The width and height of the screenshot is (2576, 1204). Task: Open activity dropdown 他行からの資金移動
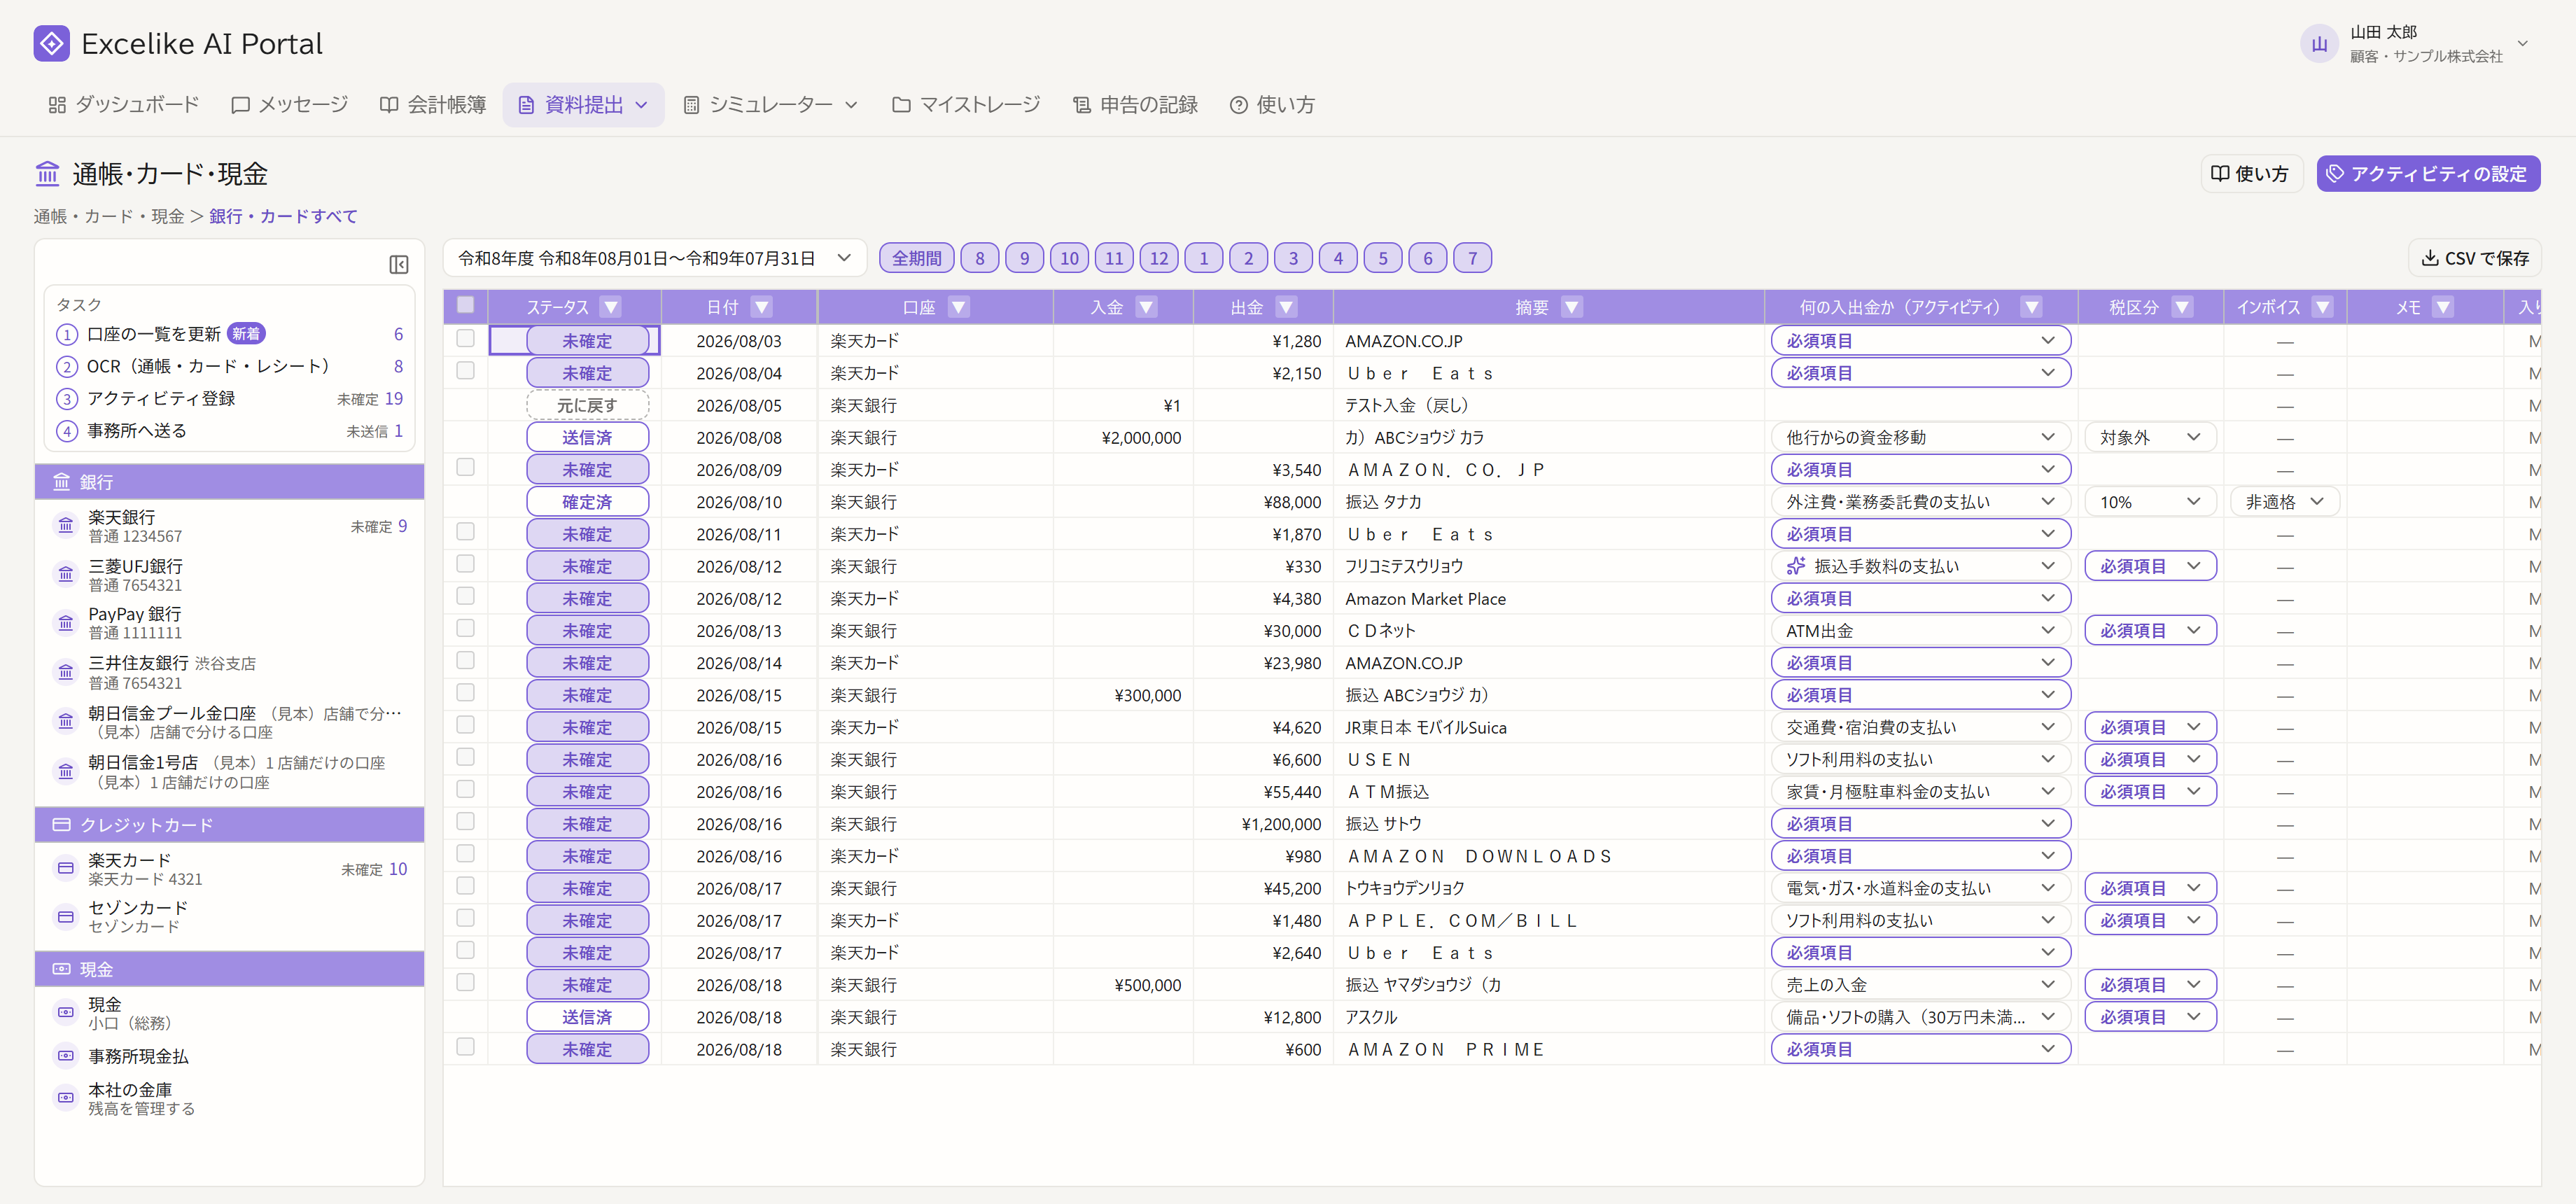(x=1920, y=437)
